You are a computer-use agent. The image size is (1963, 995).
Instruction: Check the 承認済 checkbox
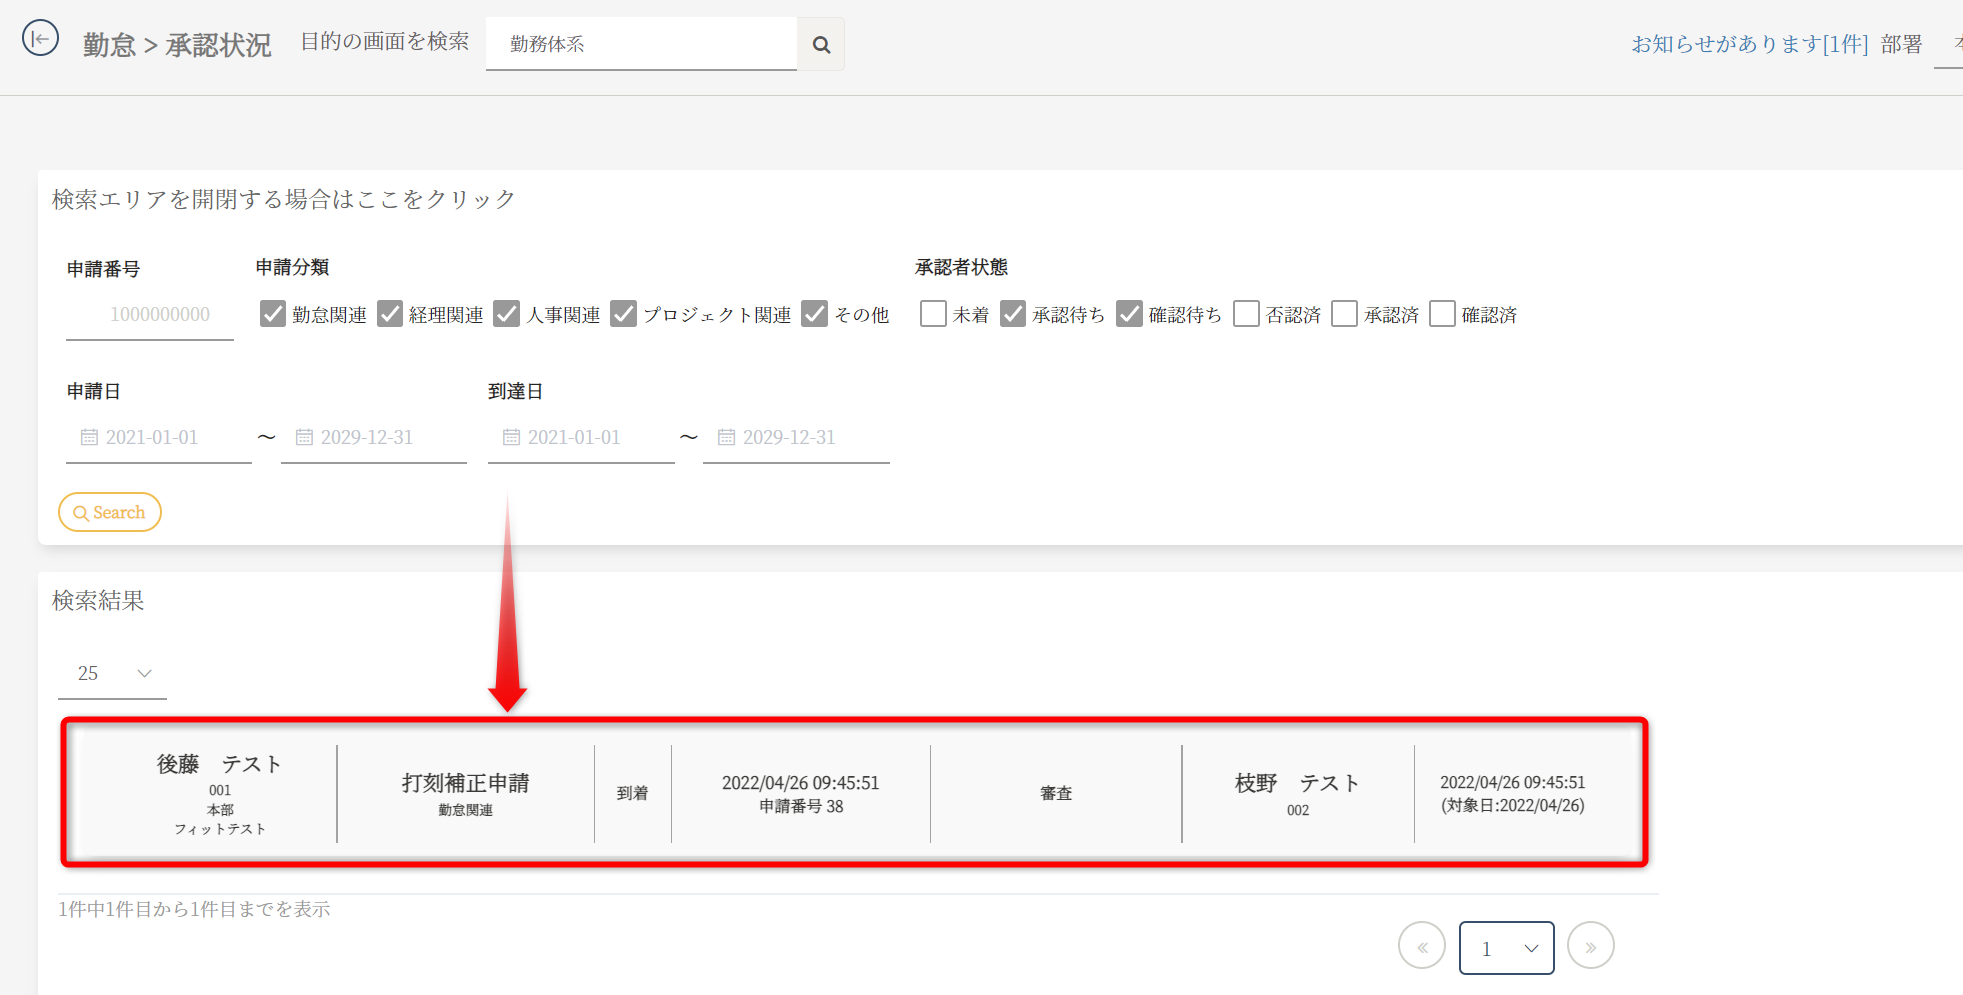[x=1345, y=314]
